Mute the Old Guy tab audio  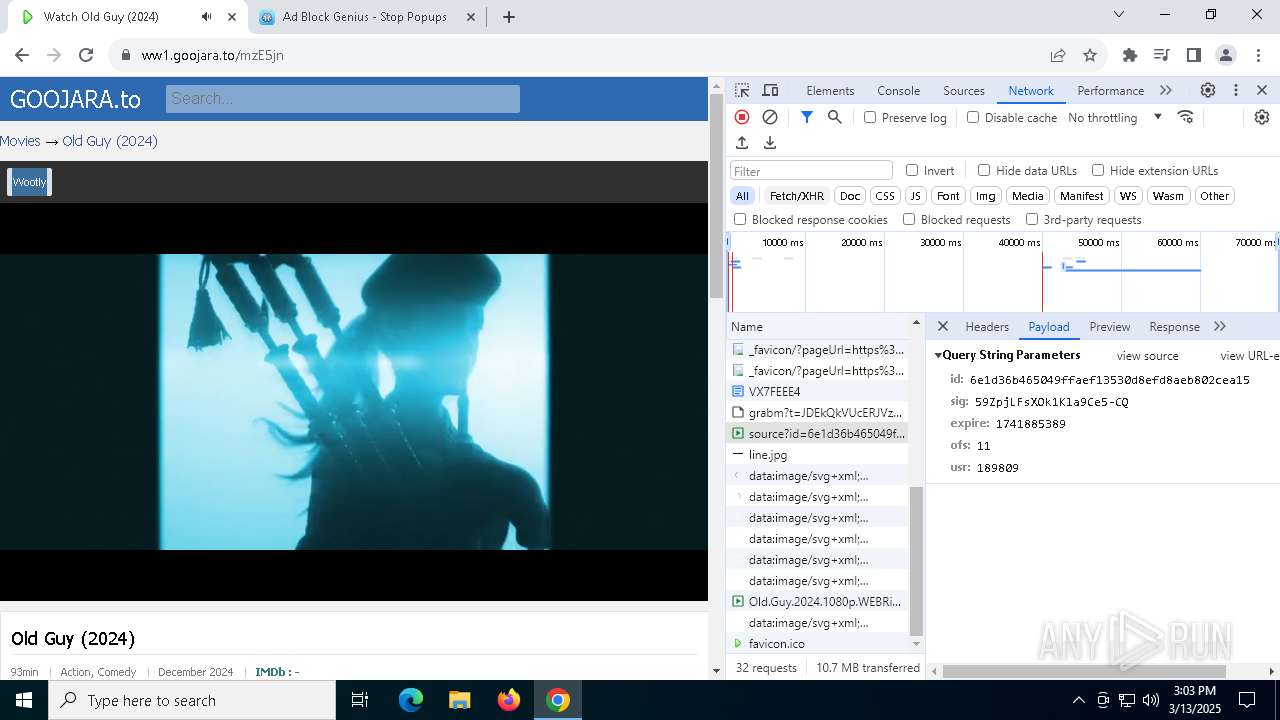click(206, 16)
